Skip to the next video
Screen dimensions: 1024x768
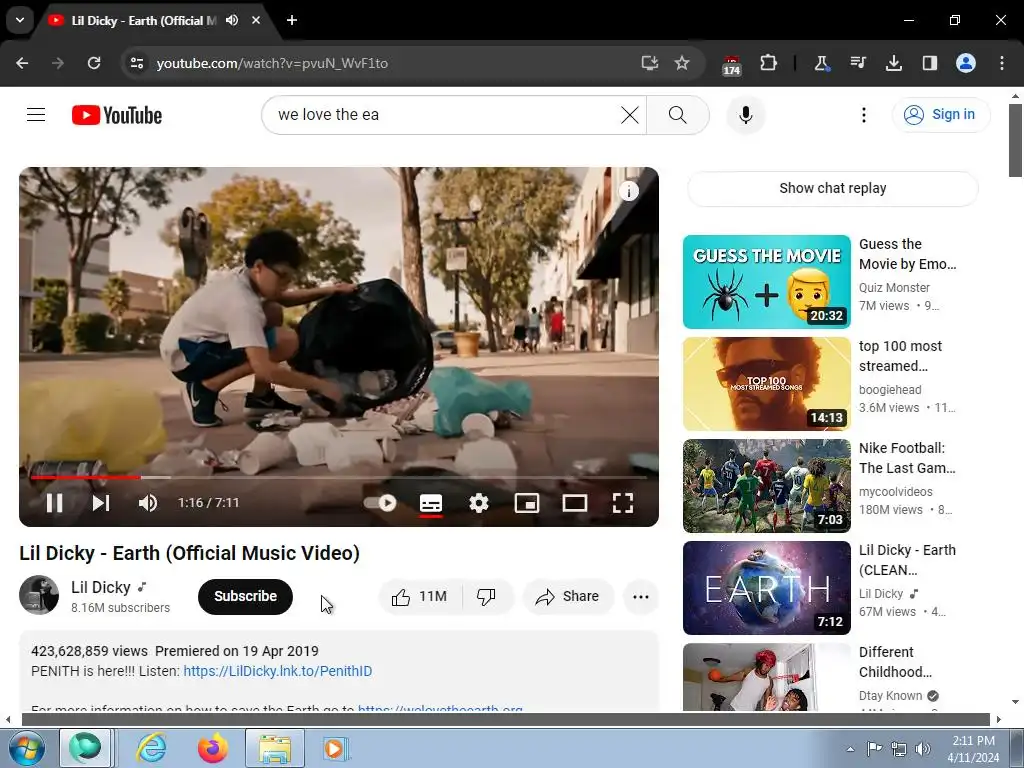(101, 503)
